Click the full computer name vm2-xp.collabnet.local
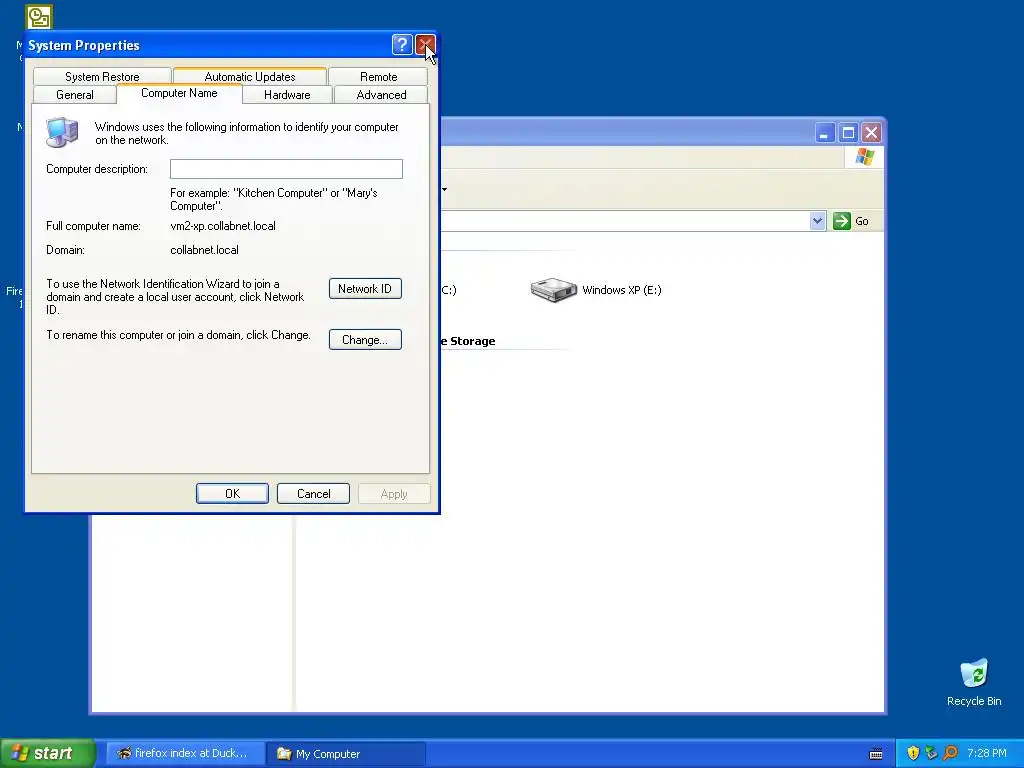The width and height of the screenshot is (1024, 768). coord(223,226)
